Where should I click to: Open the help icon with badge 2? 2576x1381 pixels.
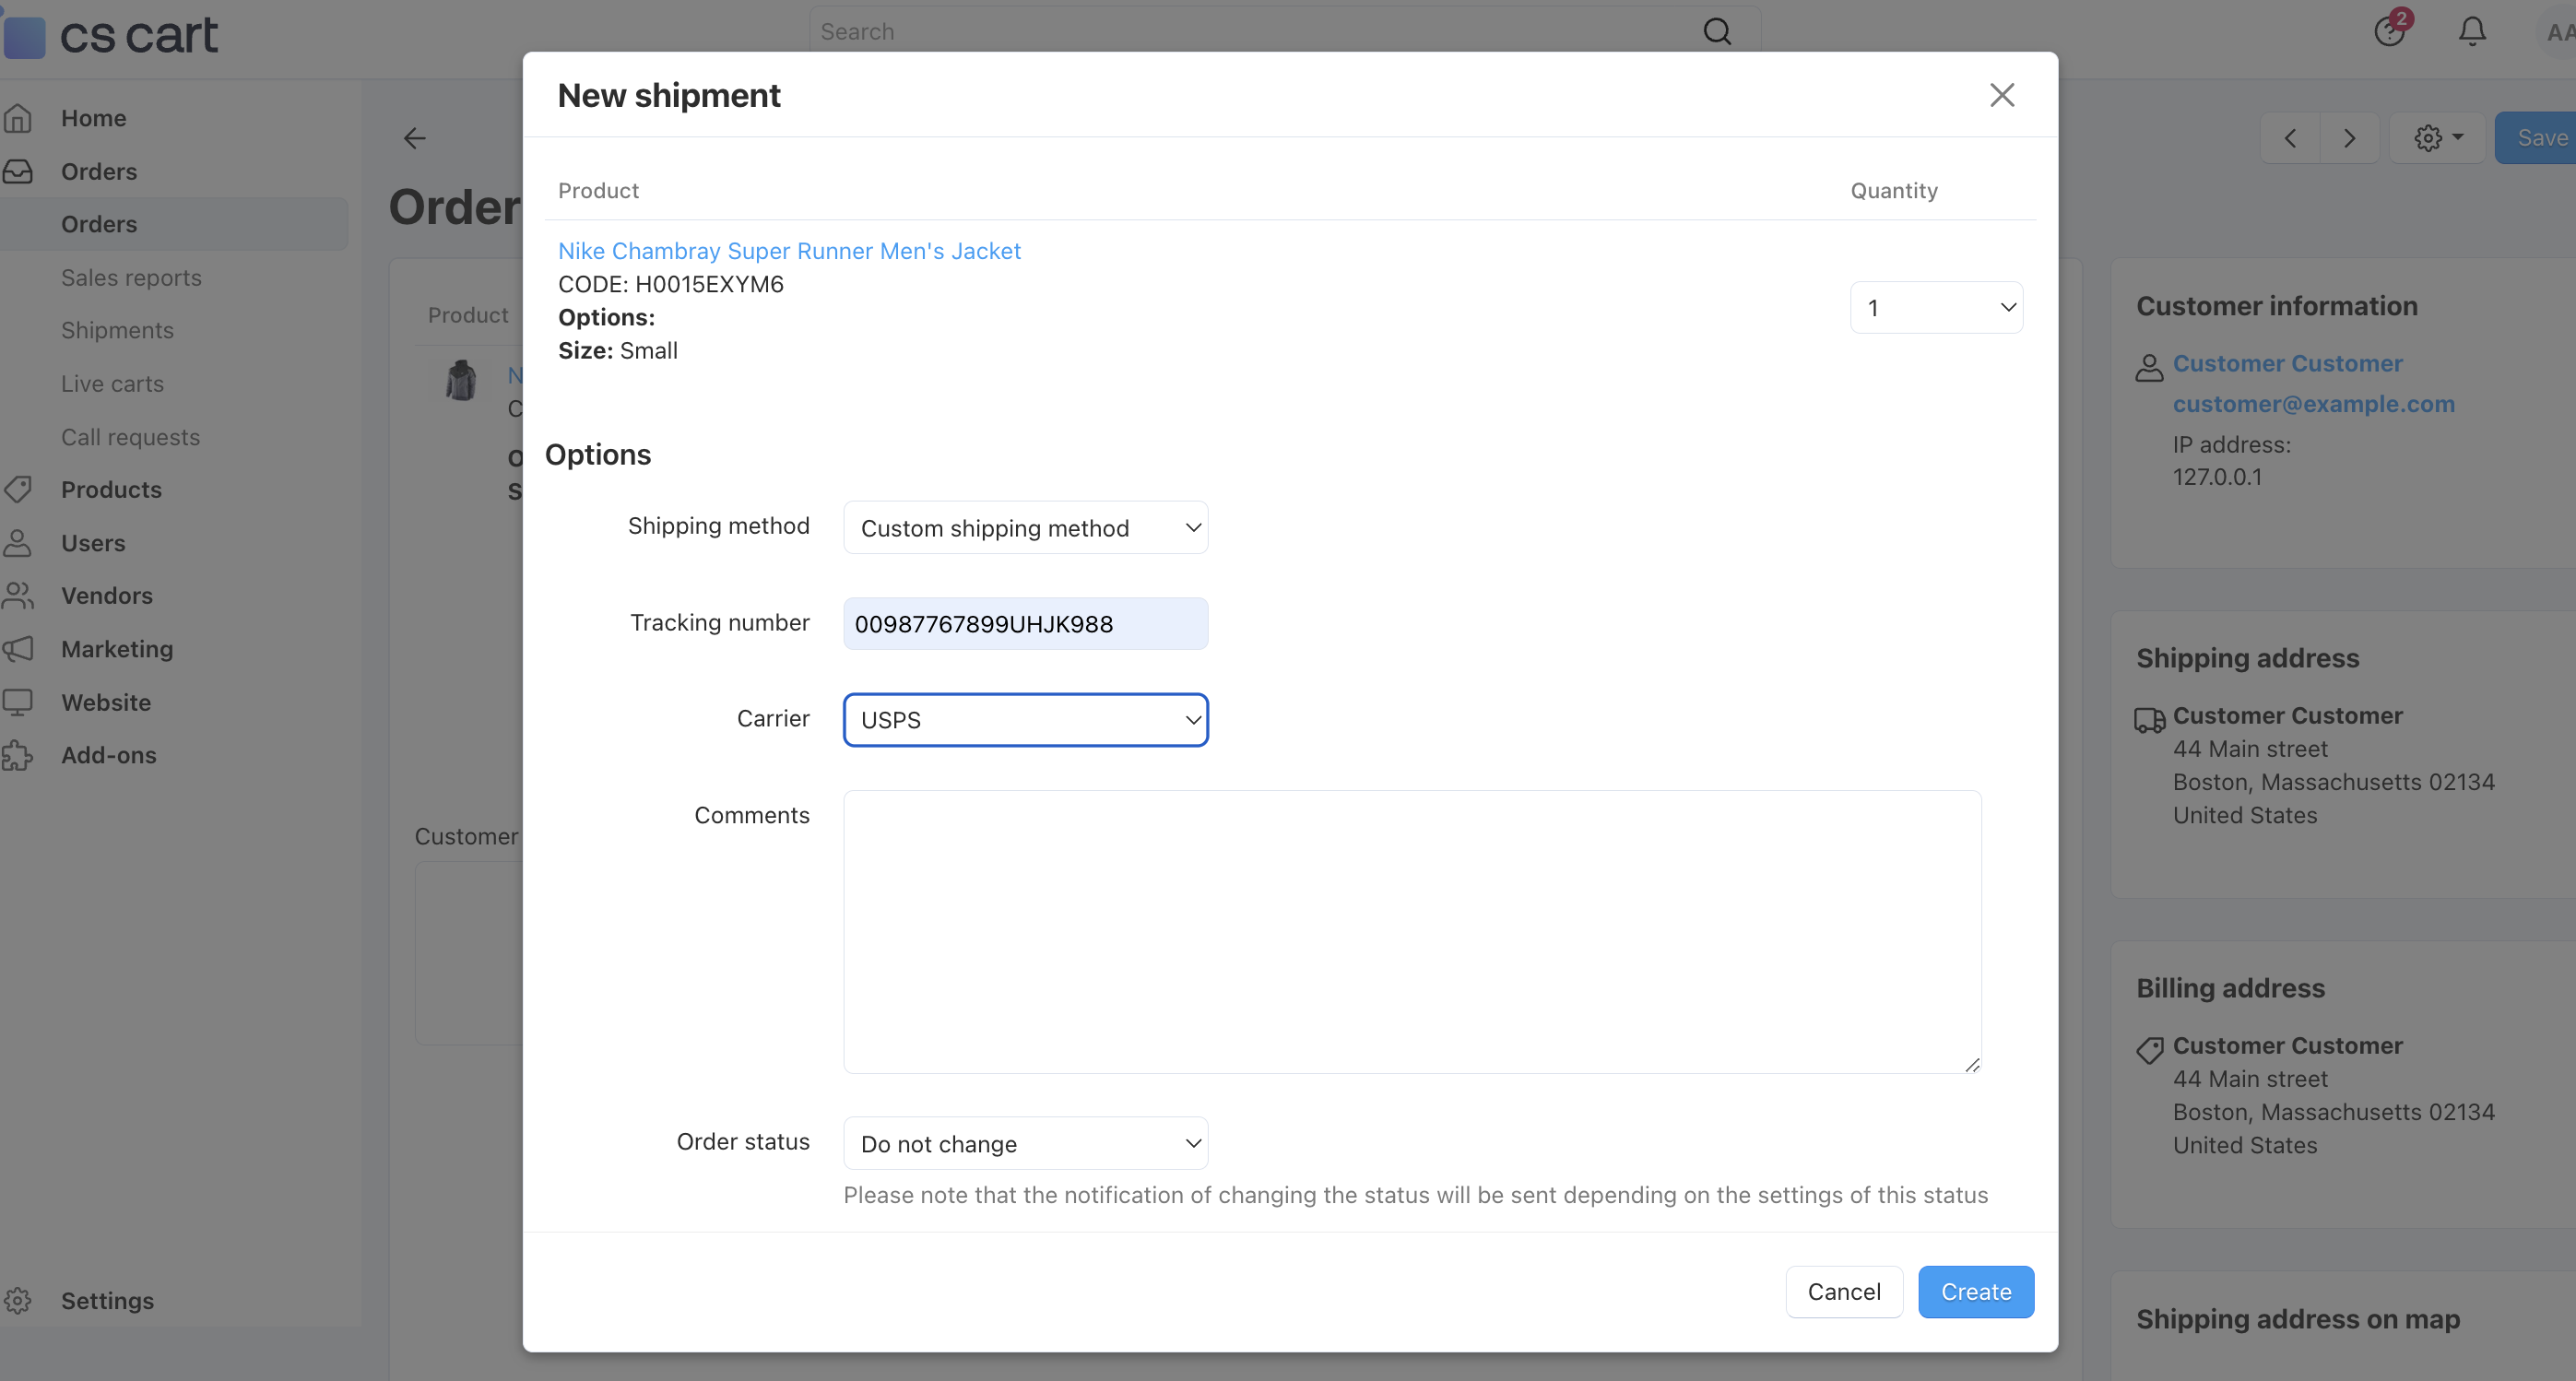coord(2391,30)
